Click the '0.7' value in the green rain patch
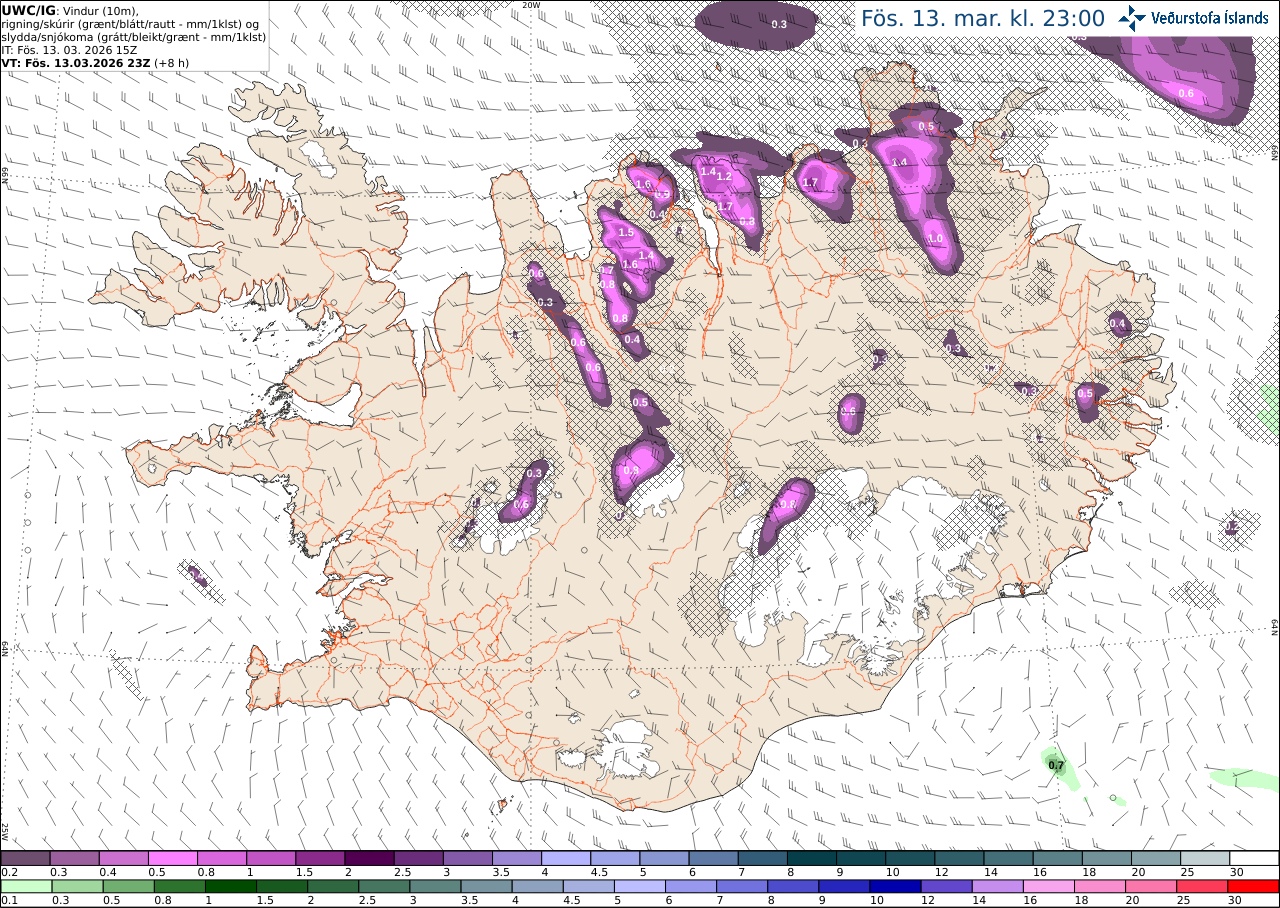 (x=1056, y=765)
